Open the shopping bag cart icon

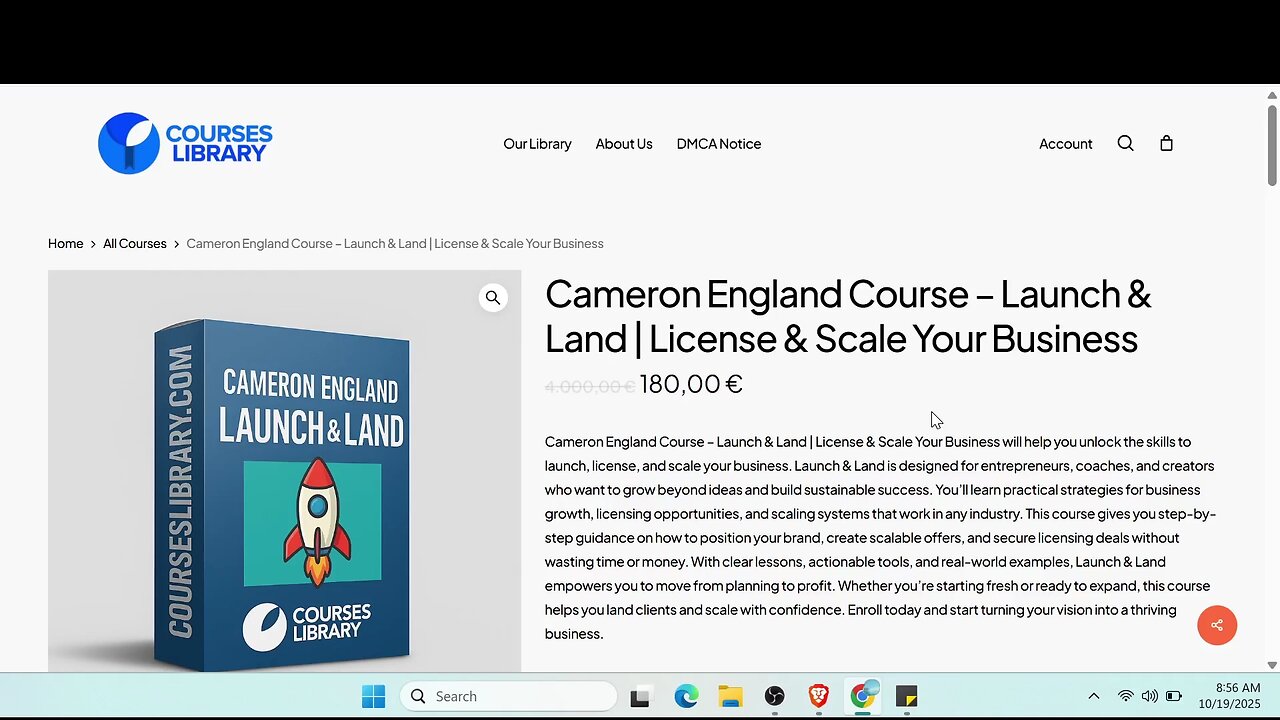(1166, 143)
